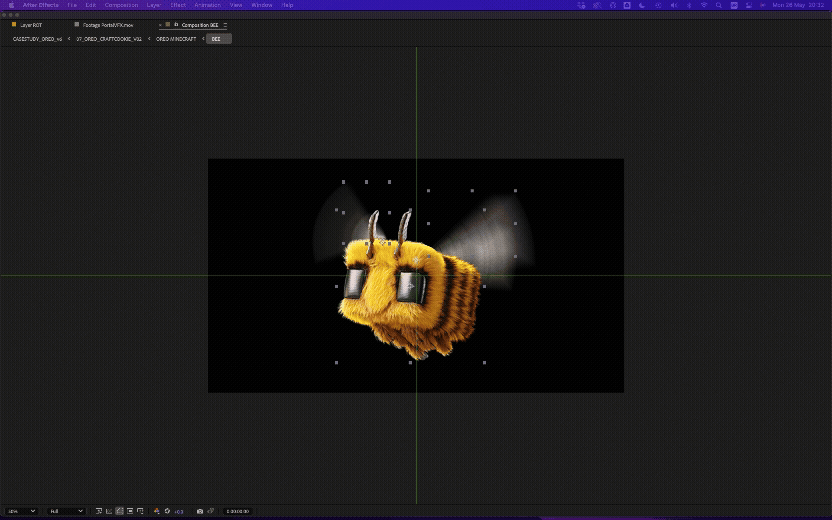Open the File menu
Viewport: 832px width, 520px height.
pyautogui.click(x=72, y=5)
